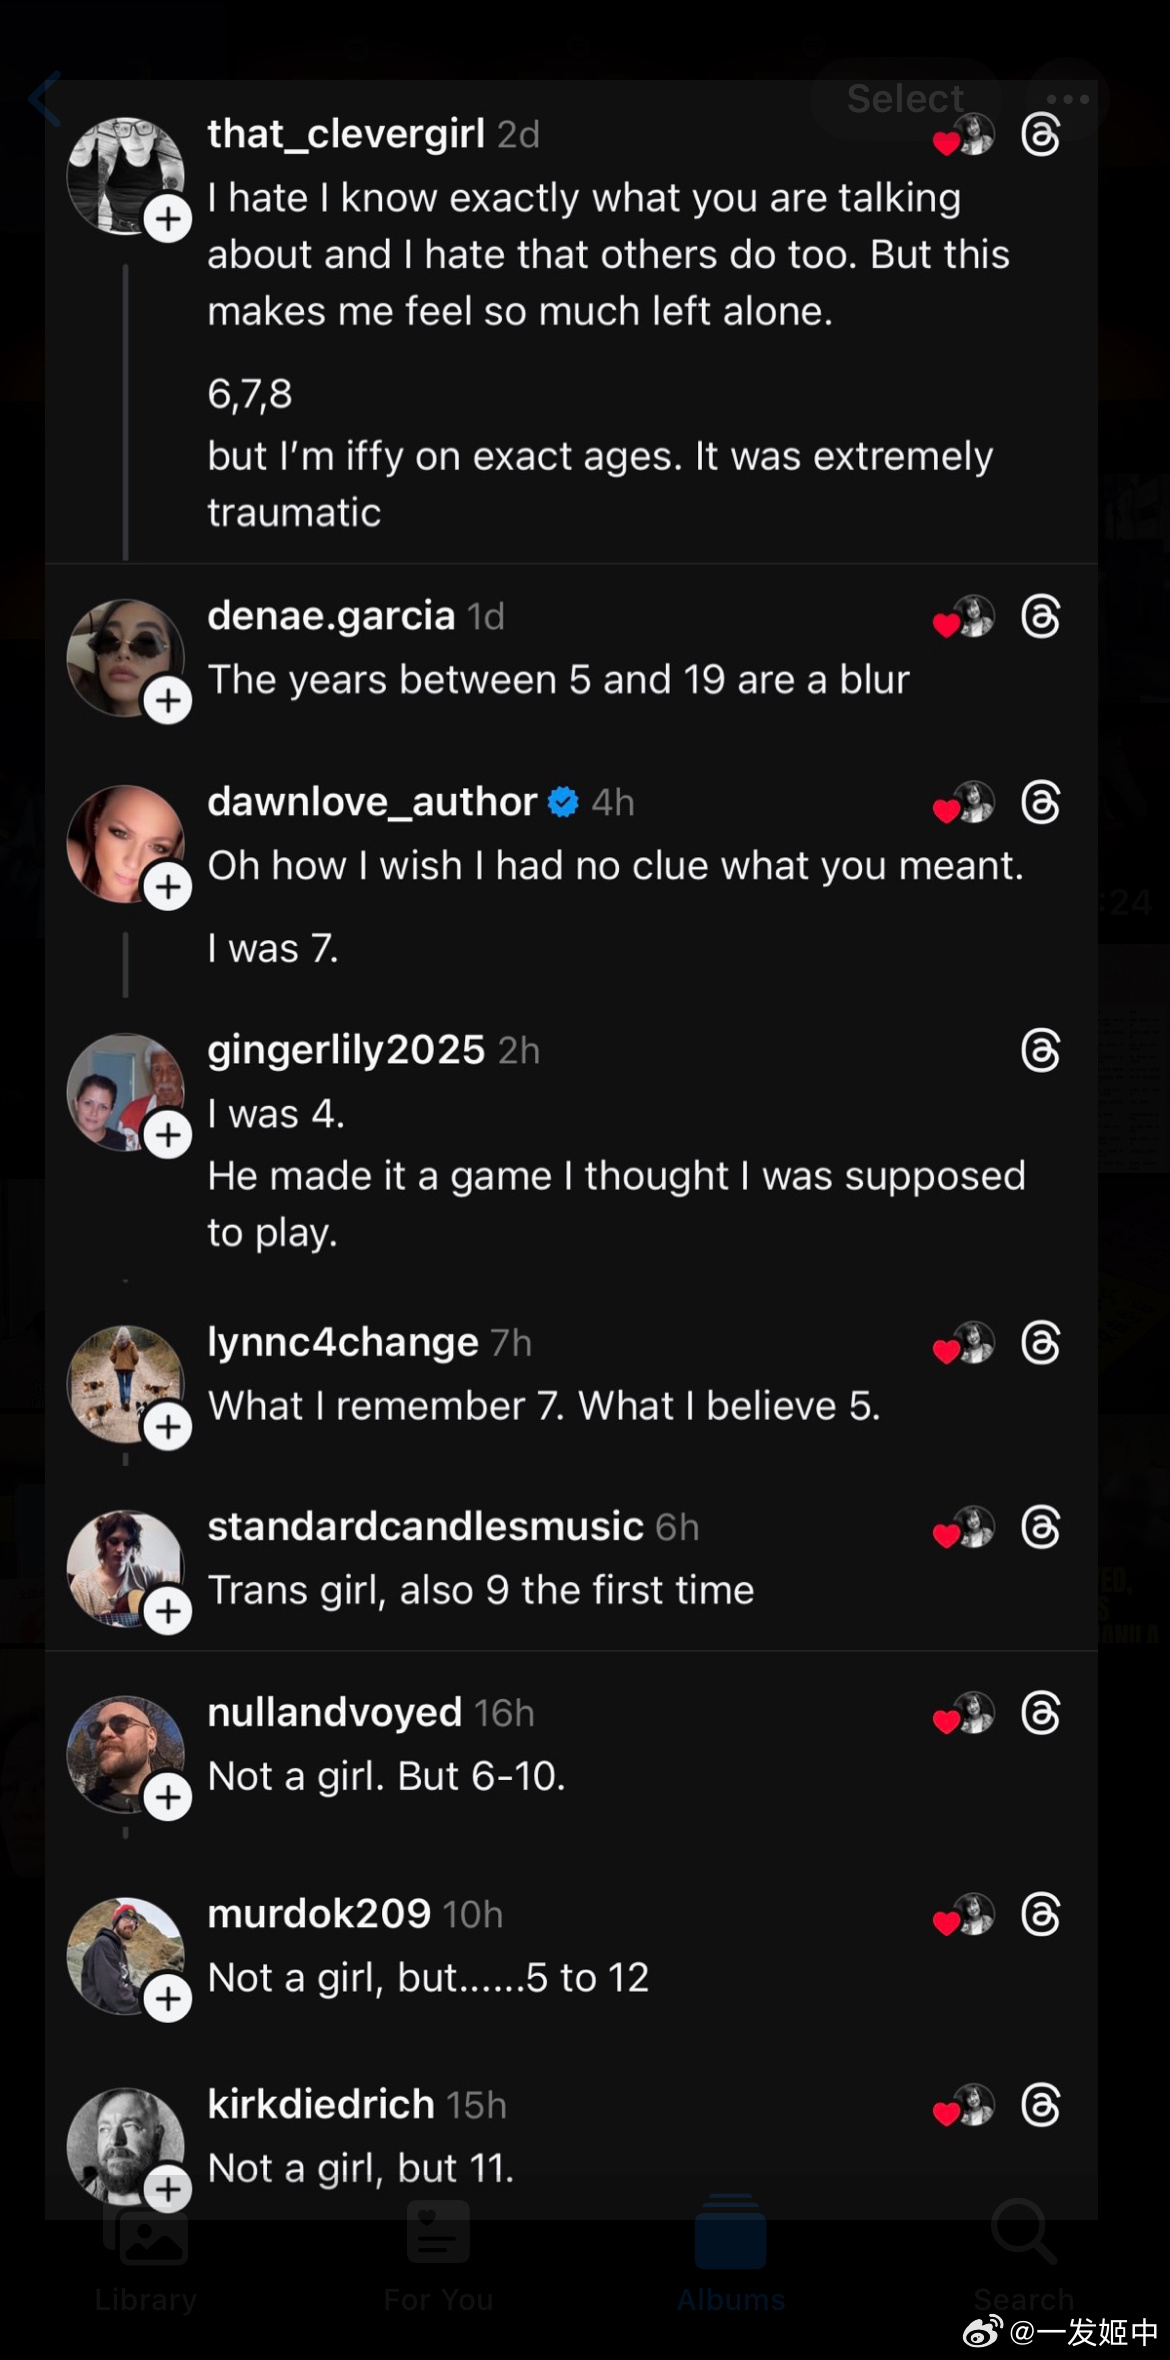Viewport: 1170px width, 2360px height.
Task: Tap the liked-by heart on lynnc4change's reply
Action: [x=948, y=1350]
